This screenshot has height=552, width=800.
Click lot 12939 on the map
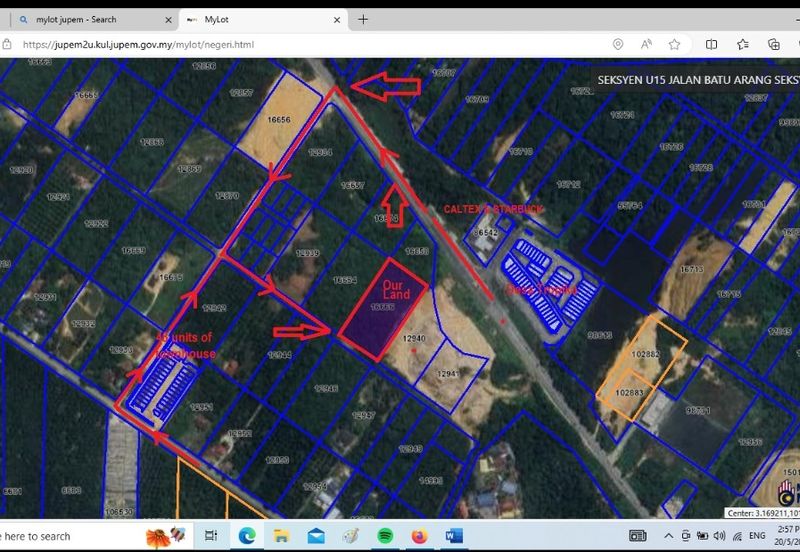pyautogui.click(x=308, y=253)
